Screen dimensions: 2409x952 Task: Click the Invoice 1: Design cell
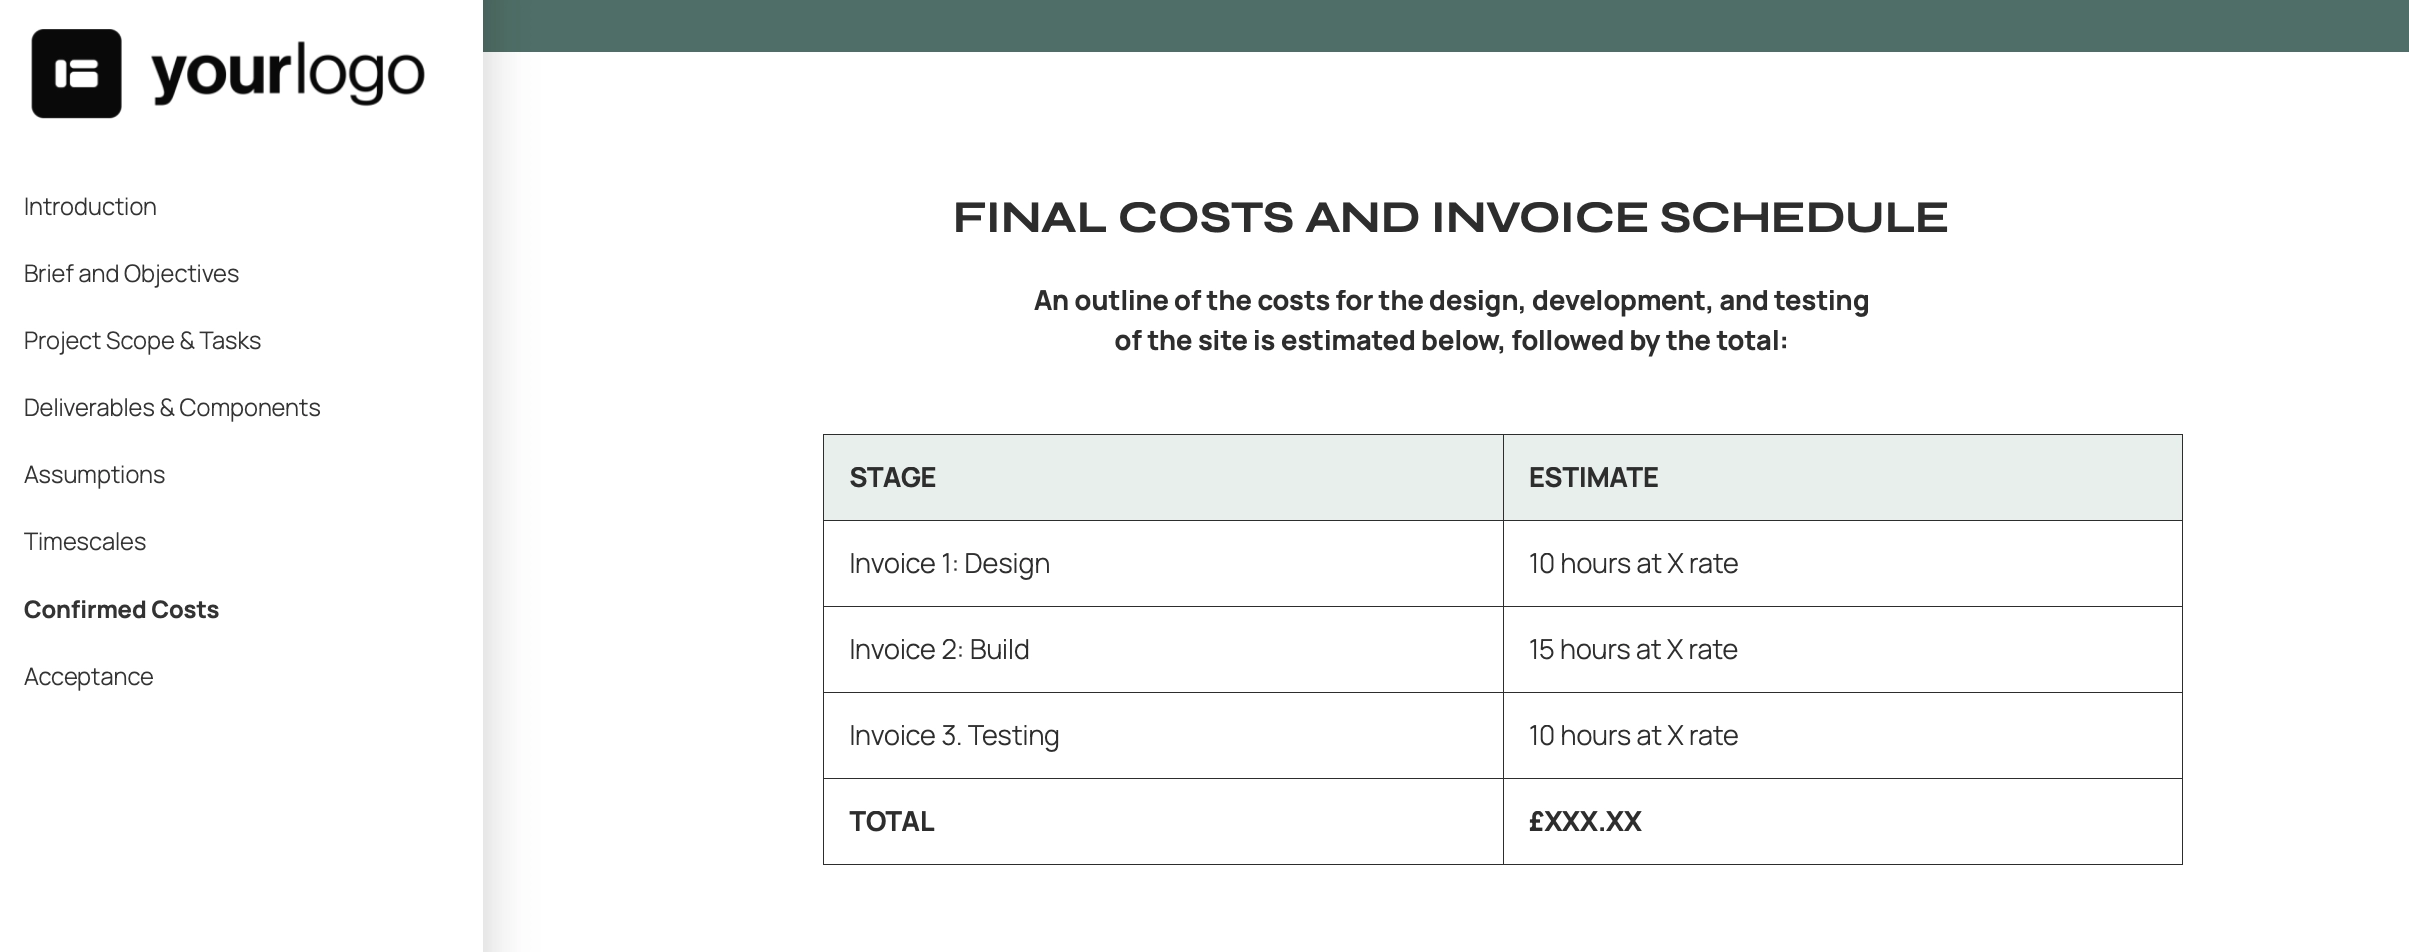pyautogui.click(x=1163, y=563)
